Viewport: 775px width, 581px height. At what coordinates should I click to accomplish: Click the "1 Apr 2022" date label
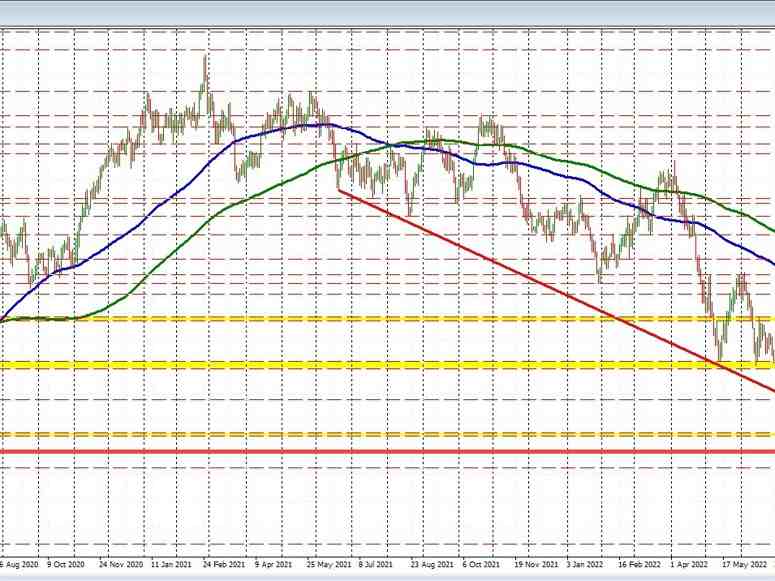(x=689, y=564)
